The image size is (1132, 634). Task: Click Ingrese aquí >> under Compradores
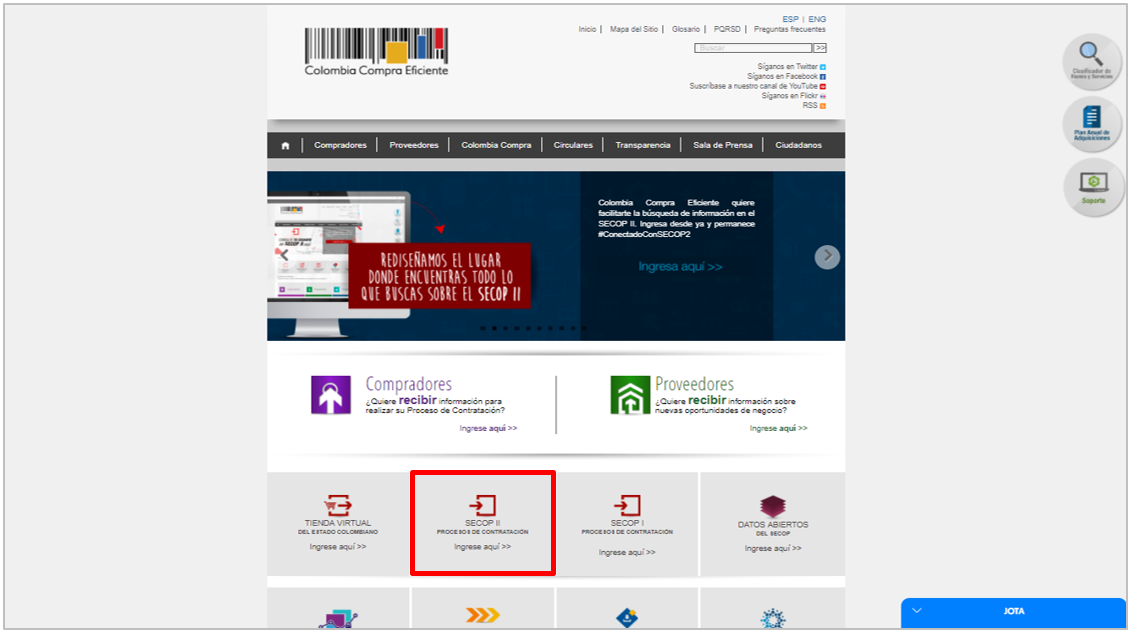pos(488,428)
